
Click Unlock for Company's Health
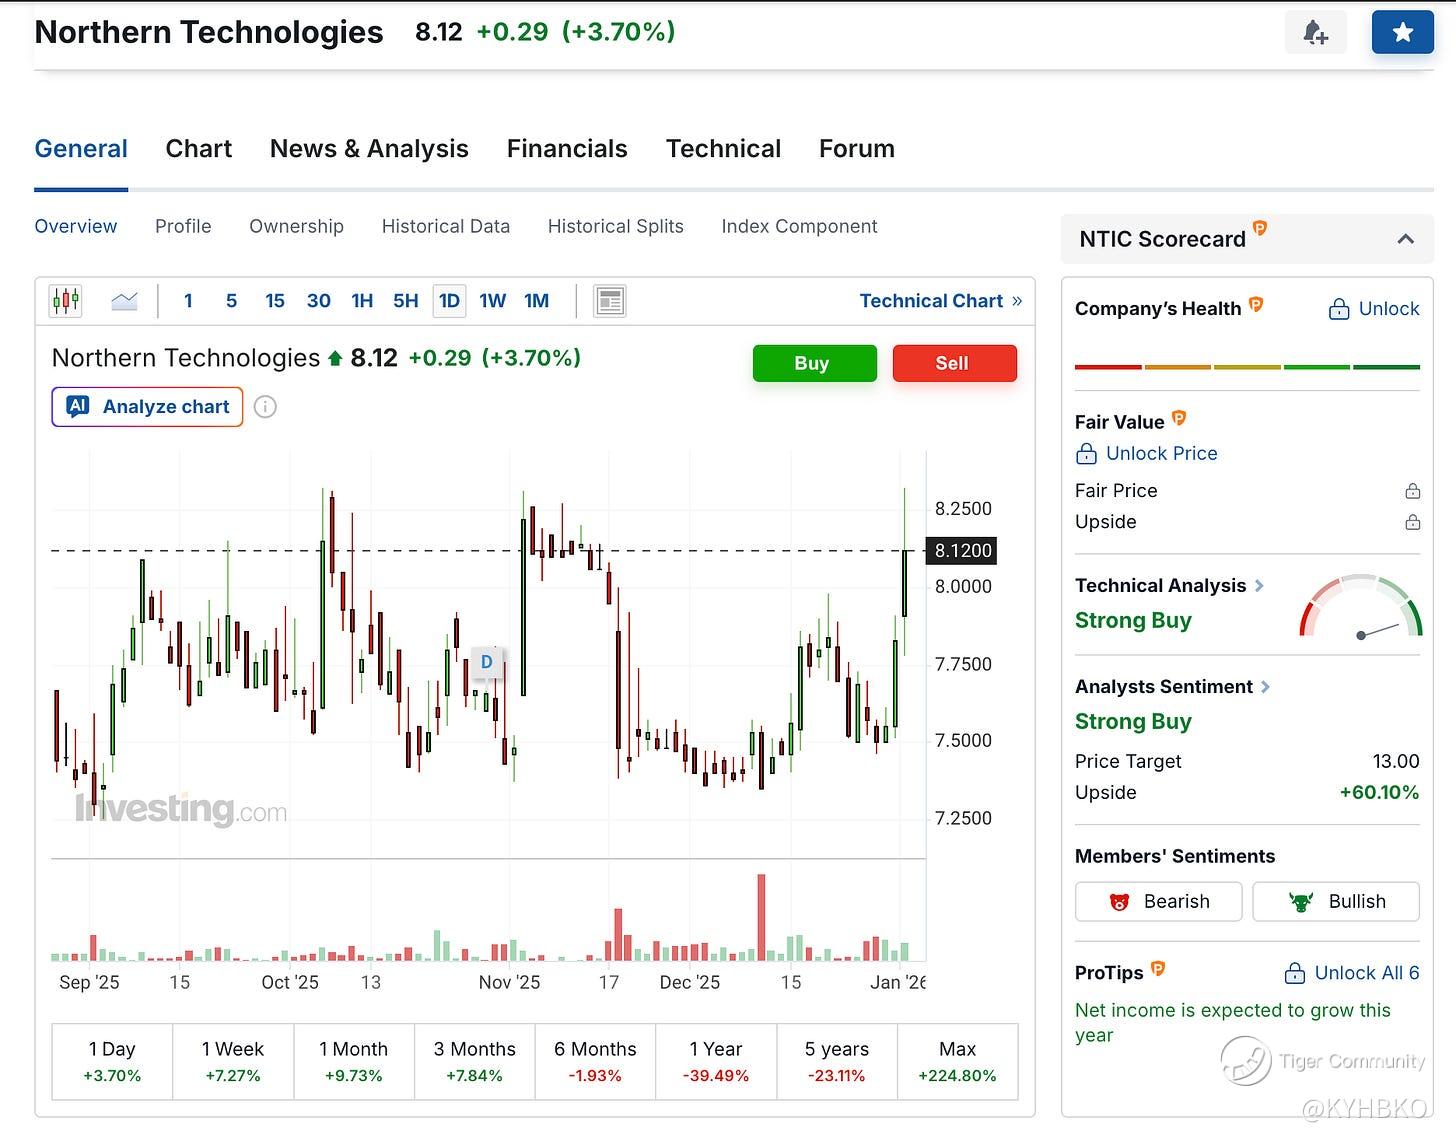(1374, 309)
